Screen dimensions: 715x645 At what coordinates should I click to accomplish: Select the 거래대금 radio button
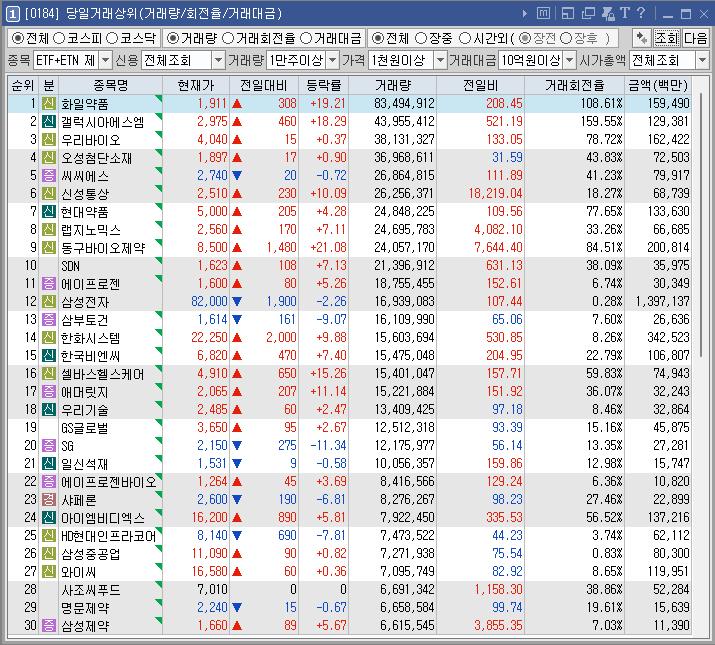click(x=306, y=38)
